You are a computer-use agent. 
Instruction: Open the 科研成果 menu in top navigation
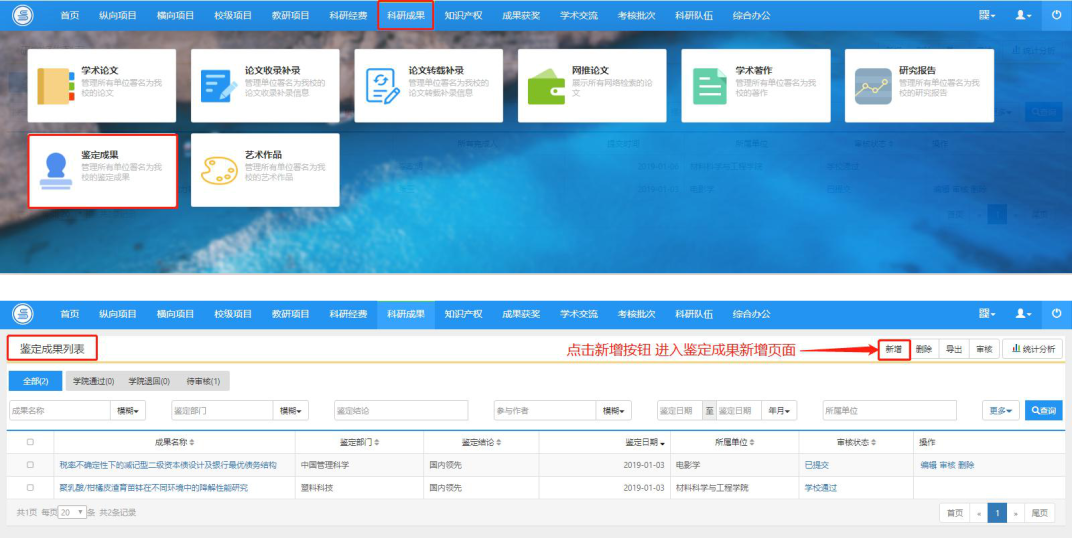(405, 15)
